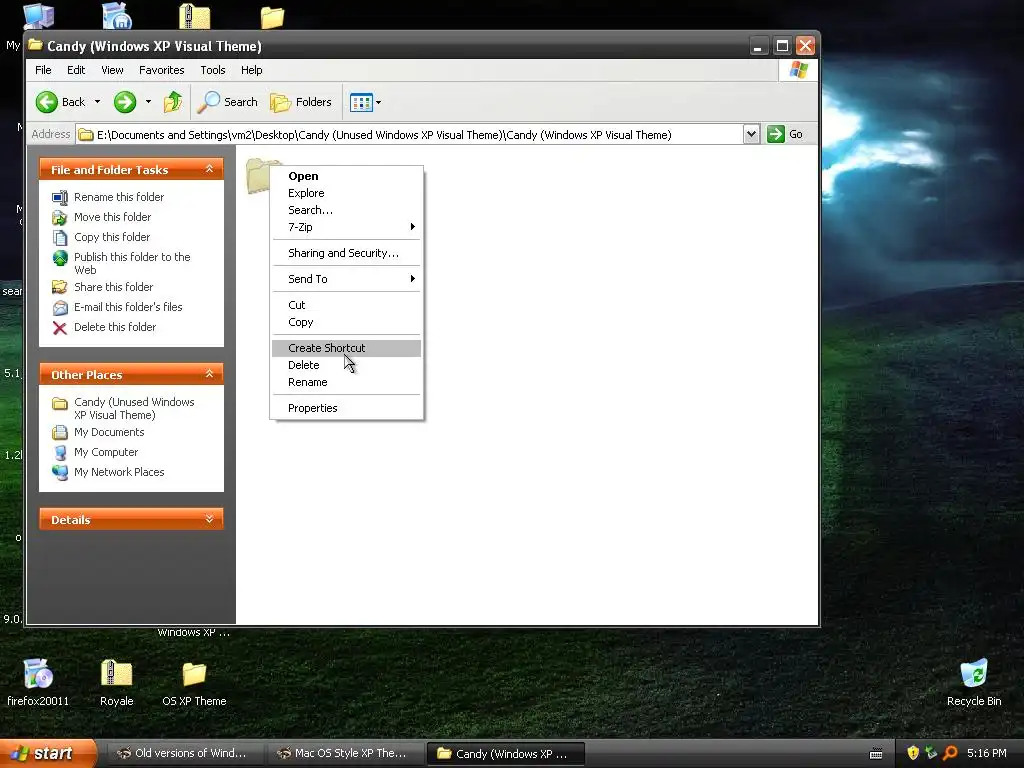Select Search... in the context menu
The height and width of the screenshot is (768, 1024).
tap(346, 210)
